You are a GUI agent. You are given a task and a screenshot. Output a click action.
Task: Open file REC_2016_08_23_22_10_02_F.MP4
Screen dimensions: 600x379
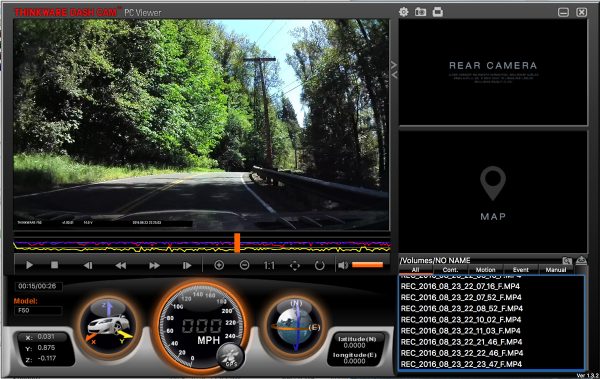tap(461, 319)
